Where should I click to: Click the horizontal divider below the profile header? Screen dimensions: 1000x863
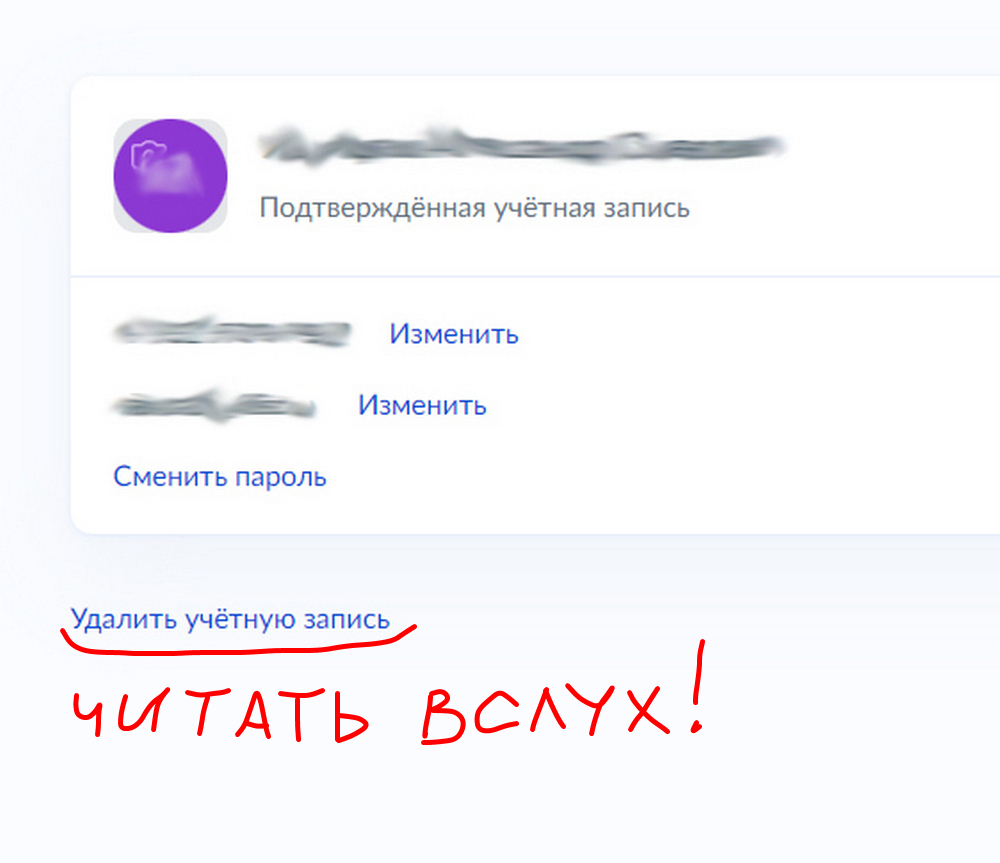point(535,277)
